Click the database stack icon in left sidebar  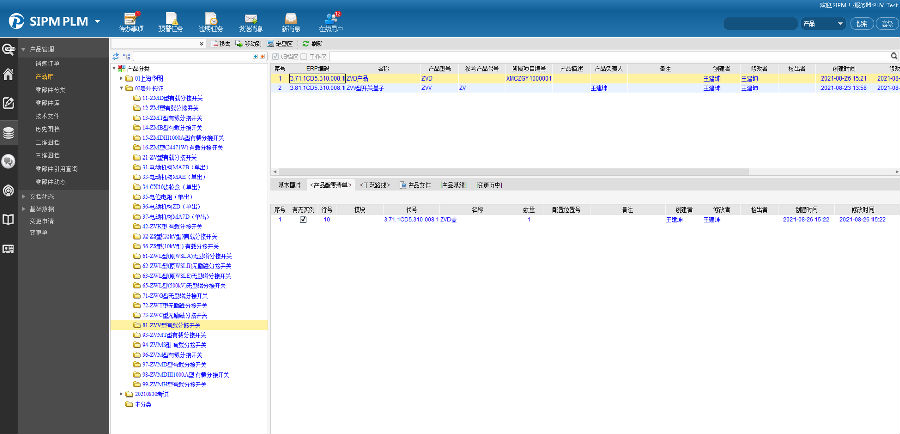(x=9, y=132)
